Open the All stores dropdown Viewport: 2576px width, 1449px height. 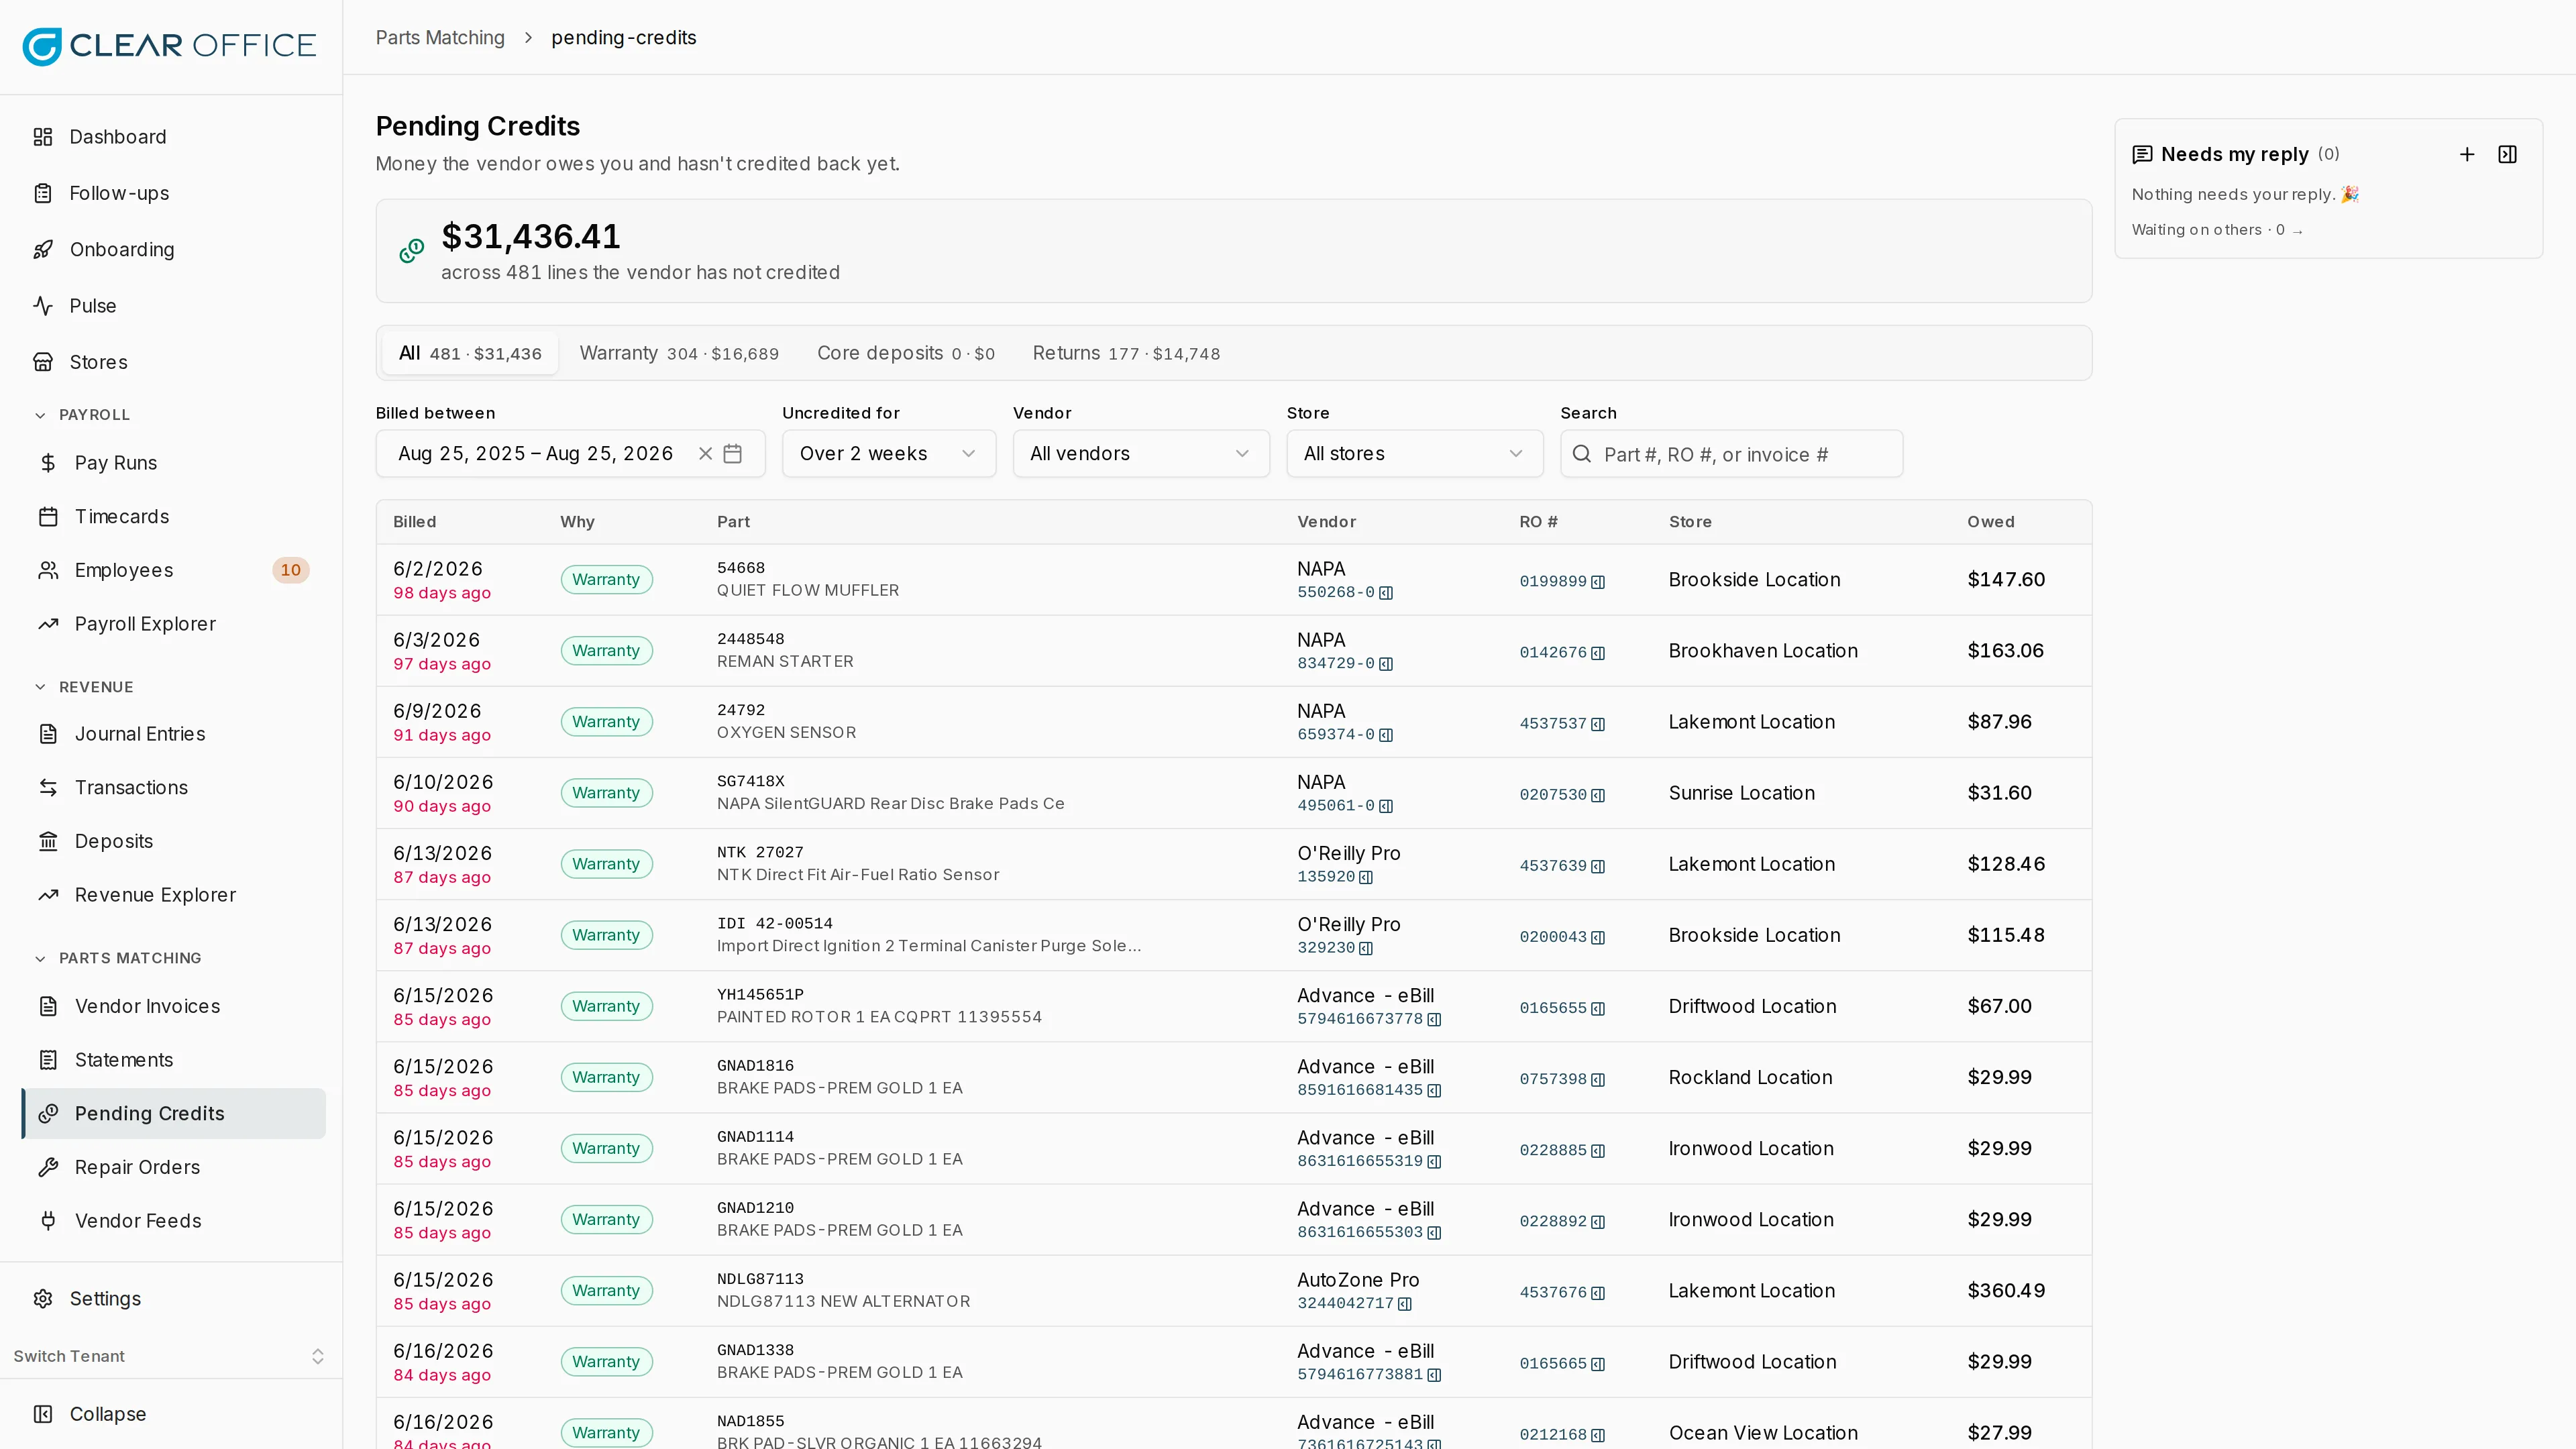click(1414, 454)
